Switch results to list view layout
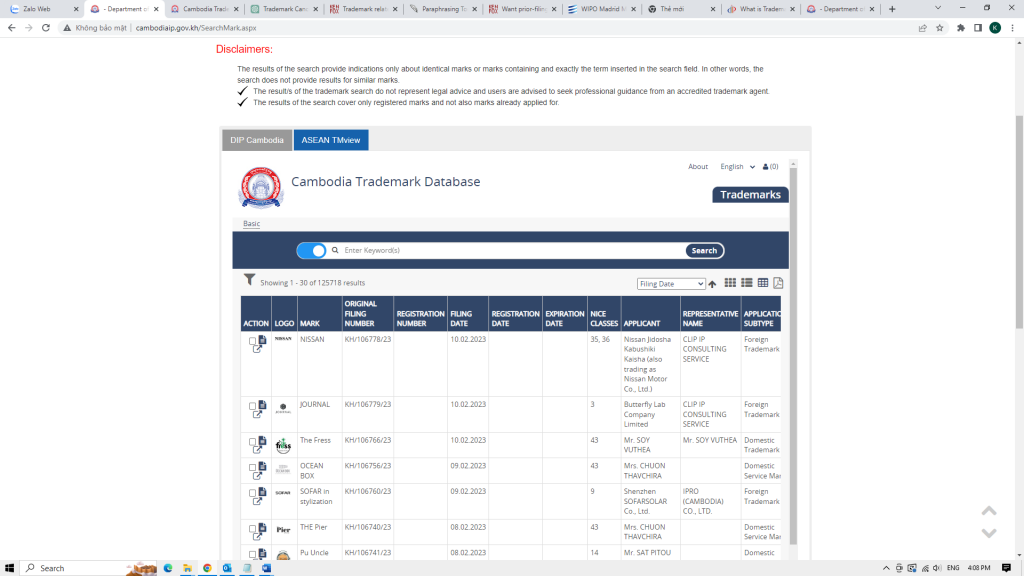This screenshot has height=576, width=1024. (x=746, y=283)
